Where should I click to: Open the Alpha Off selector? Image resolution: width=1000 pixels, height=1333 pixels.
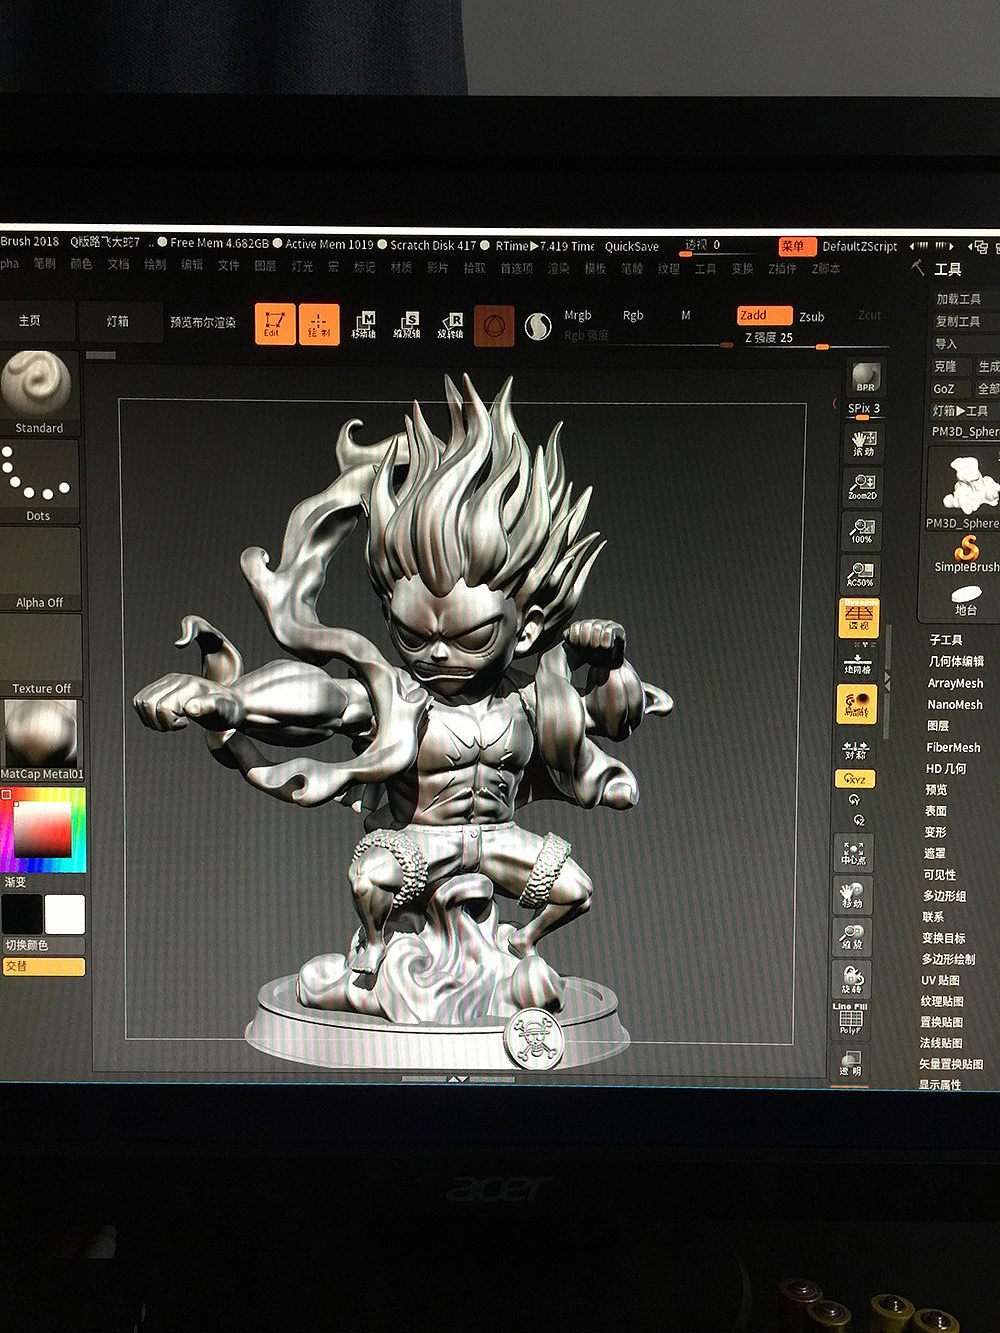tap(39, 569)
